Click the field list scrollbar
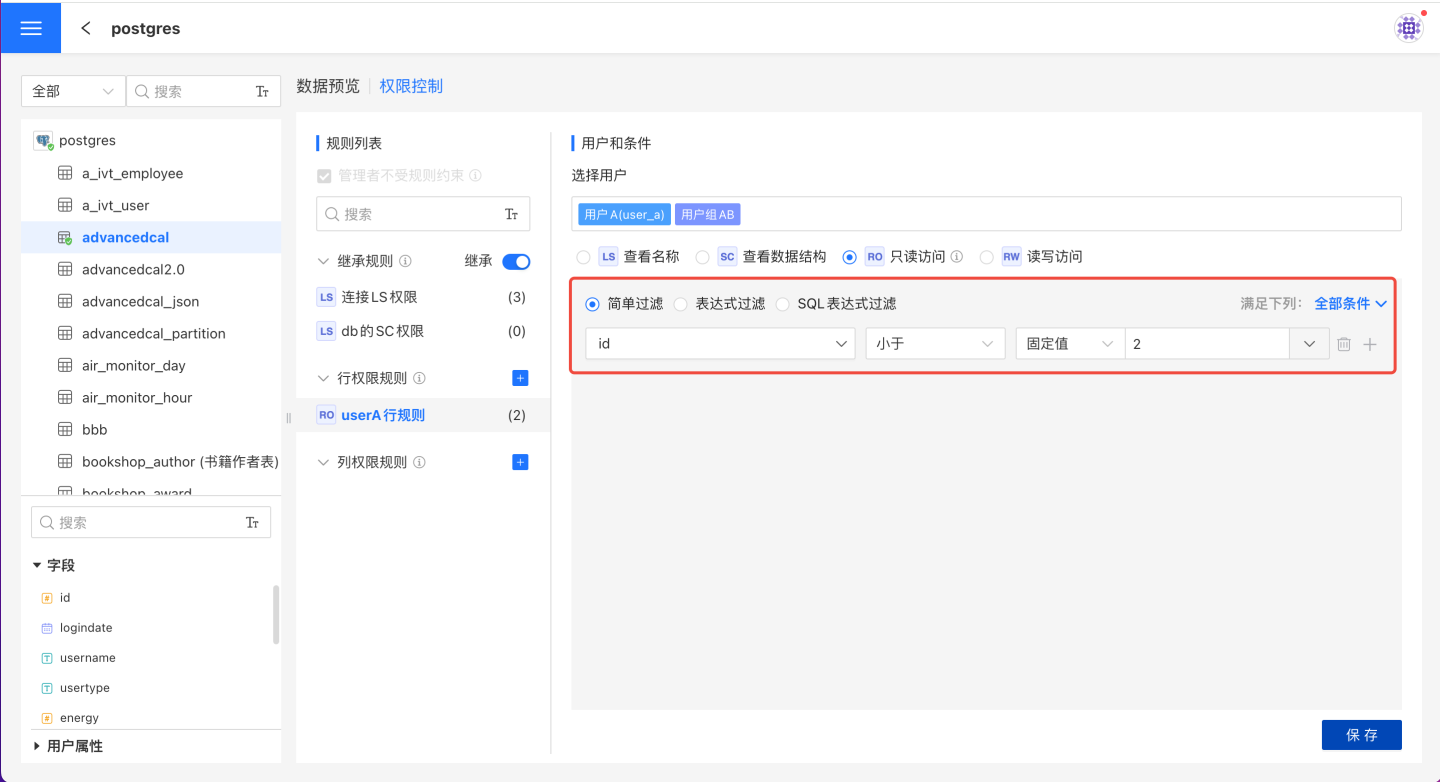Viewport: 1440px width, 782px height. pyautogui.click(x=276, y=614)
